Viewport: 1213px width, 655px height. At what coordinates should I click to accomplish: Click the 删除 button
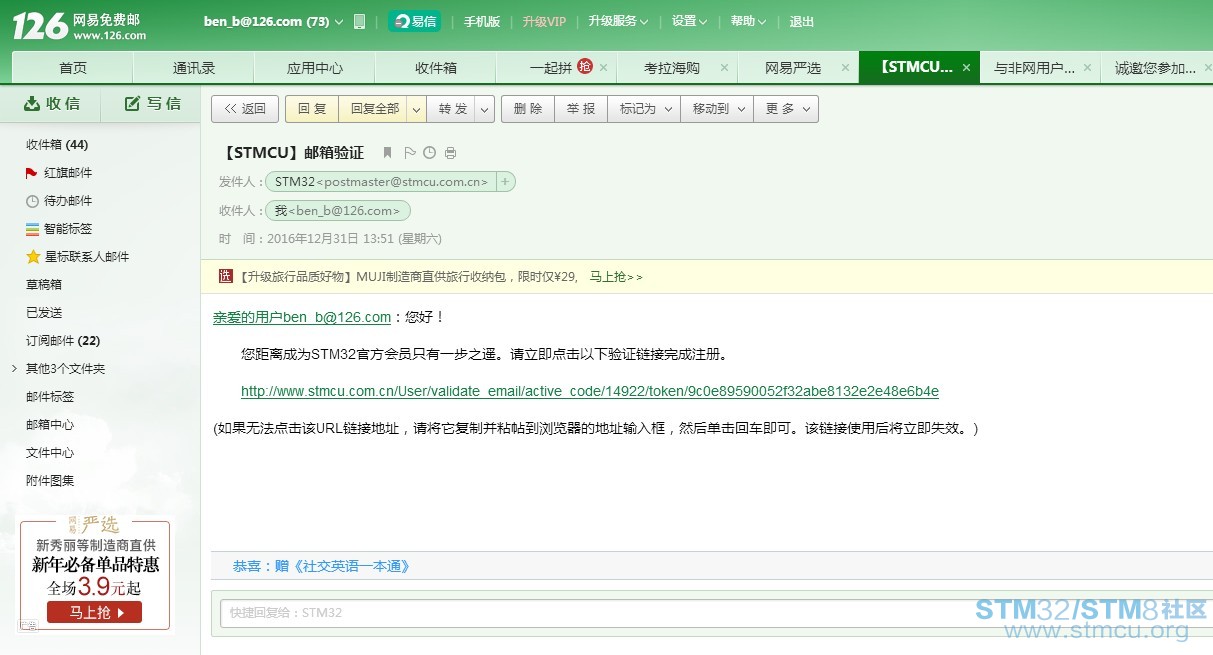pos(528,109)
